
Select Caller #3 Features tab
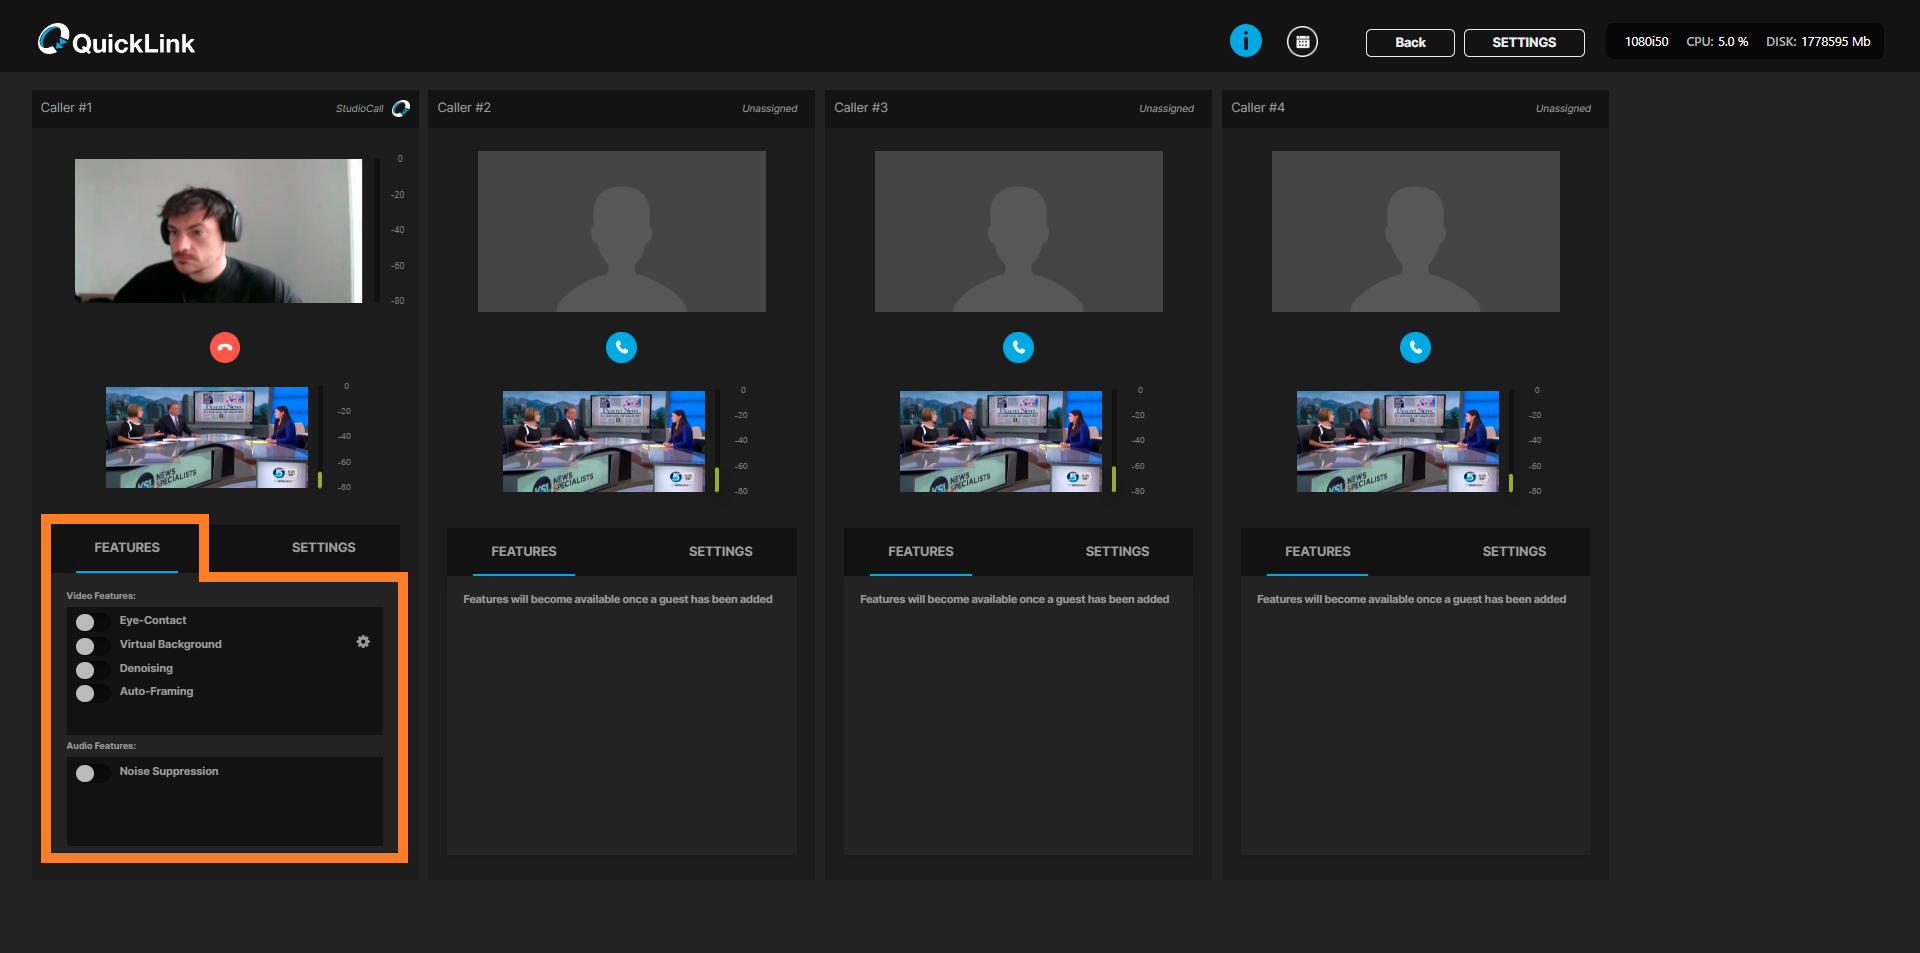(x=920, y=552)
